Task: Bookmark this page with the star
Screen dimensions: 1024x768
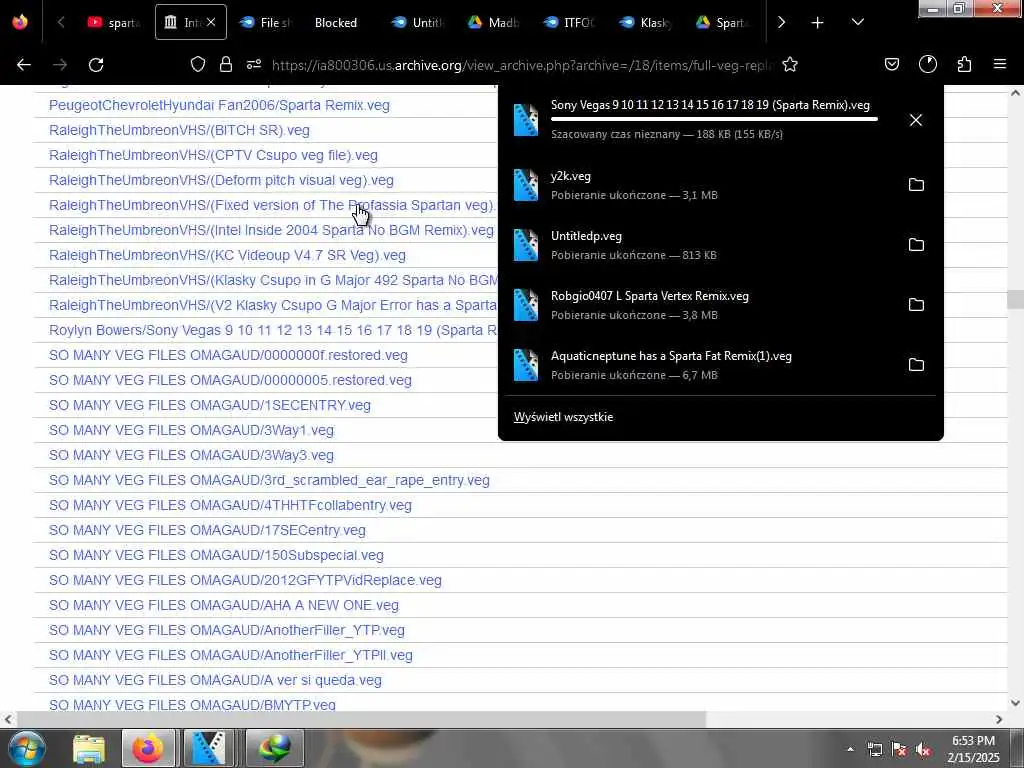Action: click(790, 64)
